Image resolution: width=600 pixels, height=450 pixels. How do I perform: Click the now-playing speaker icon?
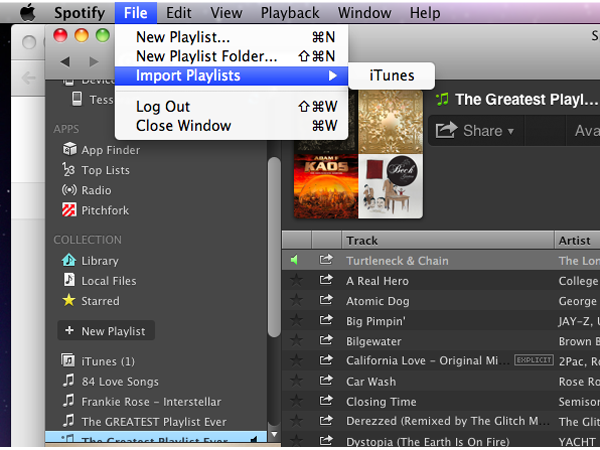point(294,260)
